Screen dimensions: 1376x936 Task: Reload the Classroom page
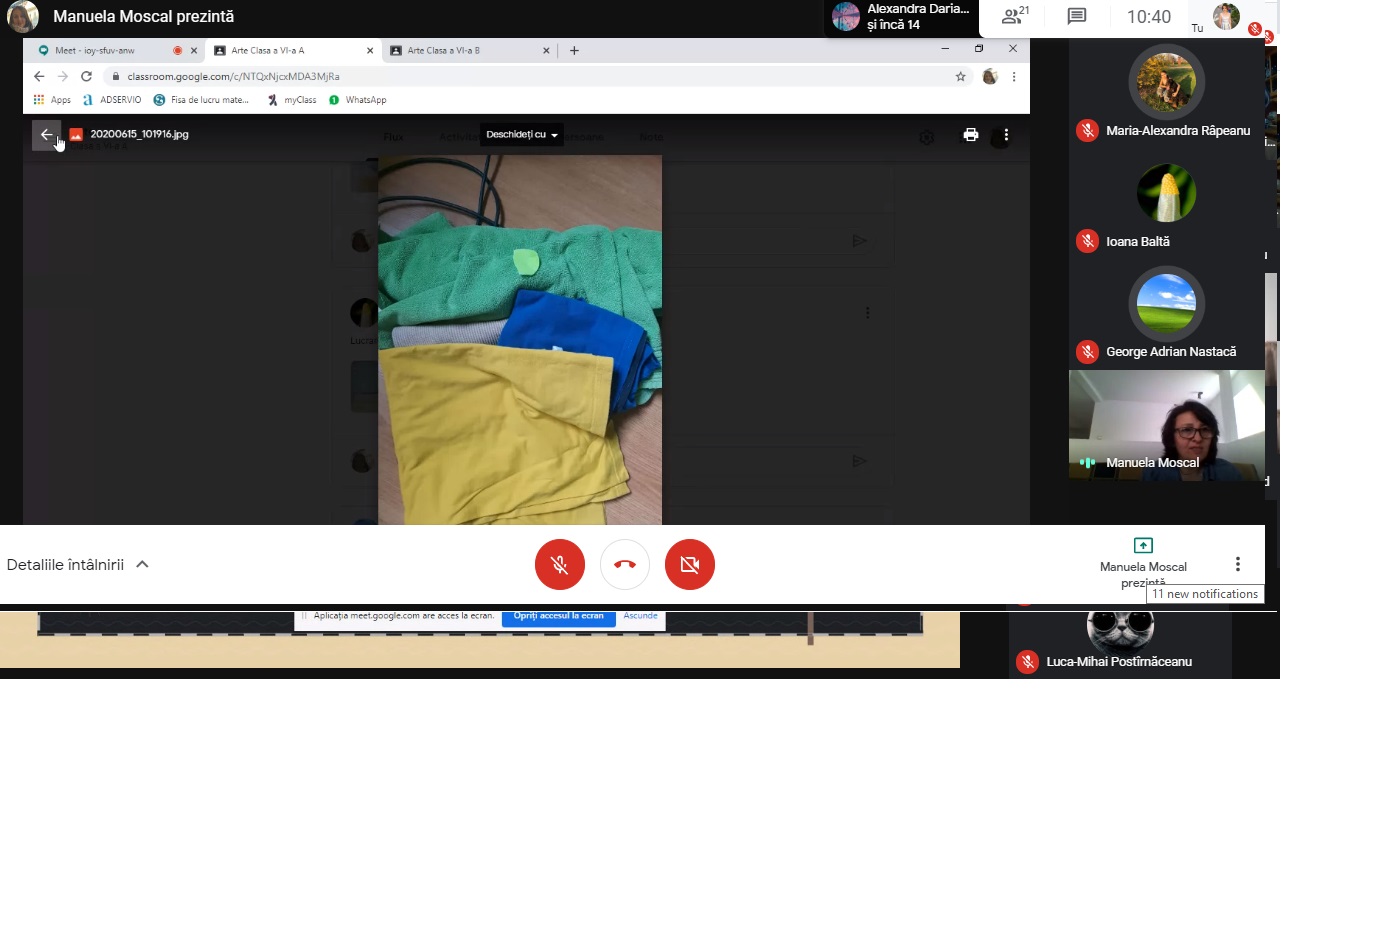point(86,76)
